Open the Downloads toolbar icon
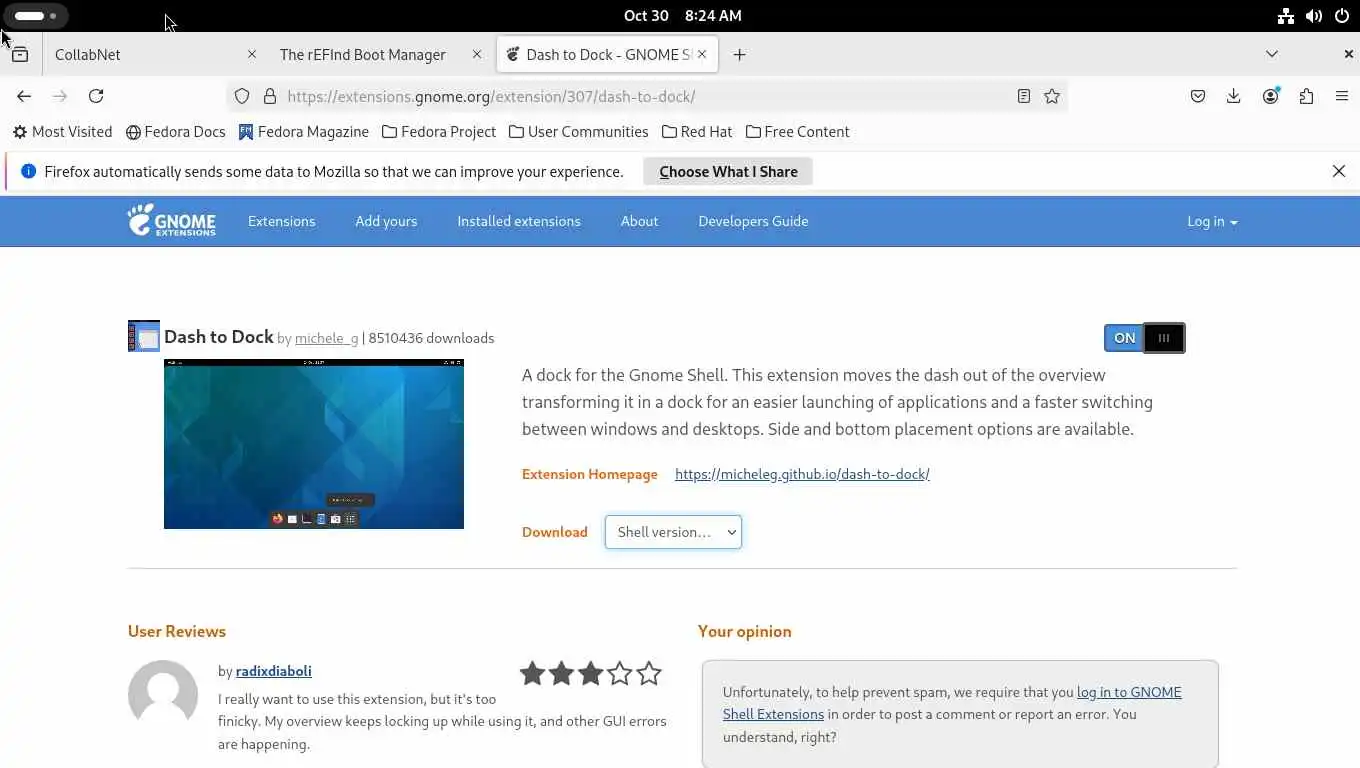1360x768 pixels. click(x=1234, y=96)
